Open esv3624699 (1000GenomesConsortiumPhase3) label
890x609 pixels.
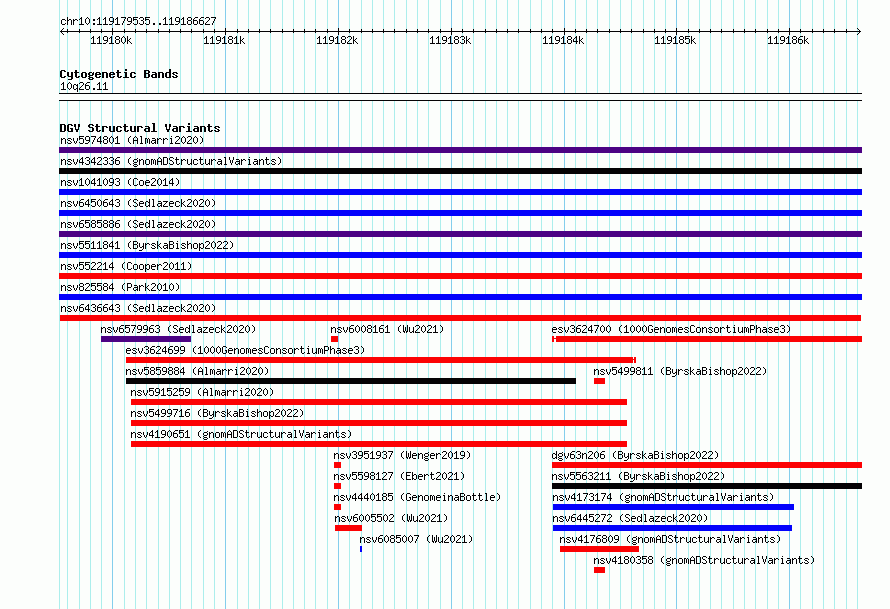[245, 350]
